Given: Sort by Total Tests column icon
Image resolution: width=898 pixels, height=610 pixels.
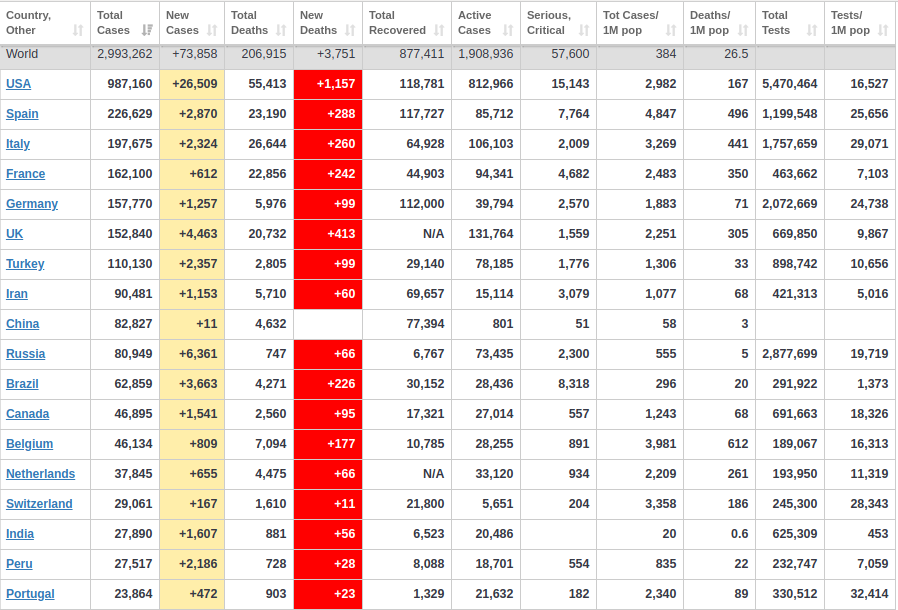Looking at the screenshot, I should point(812,30).
